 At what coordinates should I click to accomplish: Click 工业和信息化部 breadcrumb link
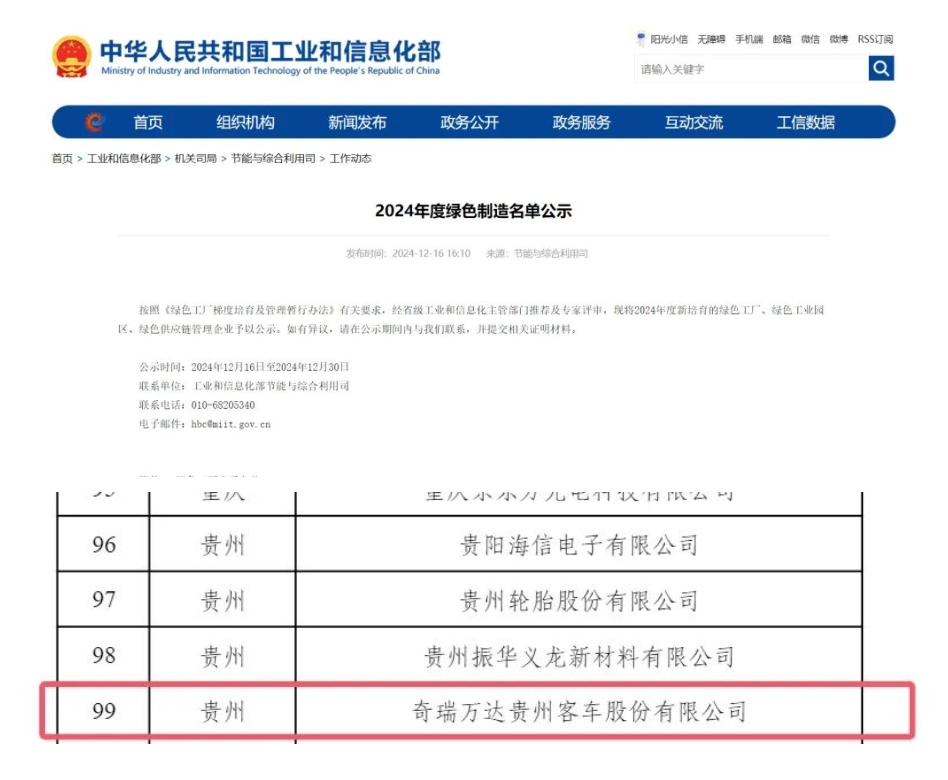124,158
